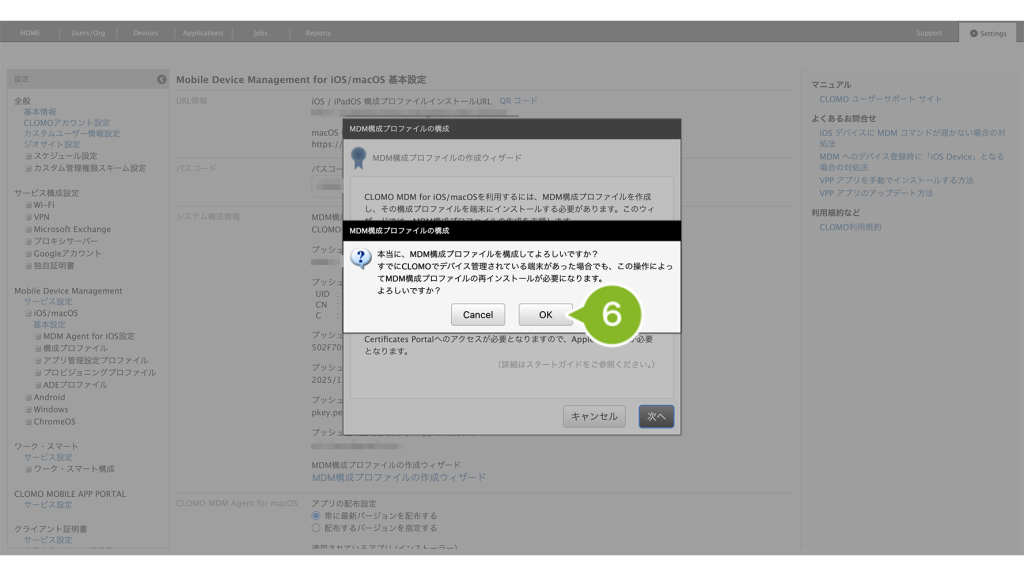Expand the ChromeOS settings node
The width and height of the screenshot is (1024, 576).
tap(29, 422)
